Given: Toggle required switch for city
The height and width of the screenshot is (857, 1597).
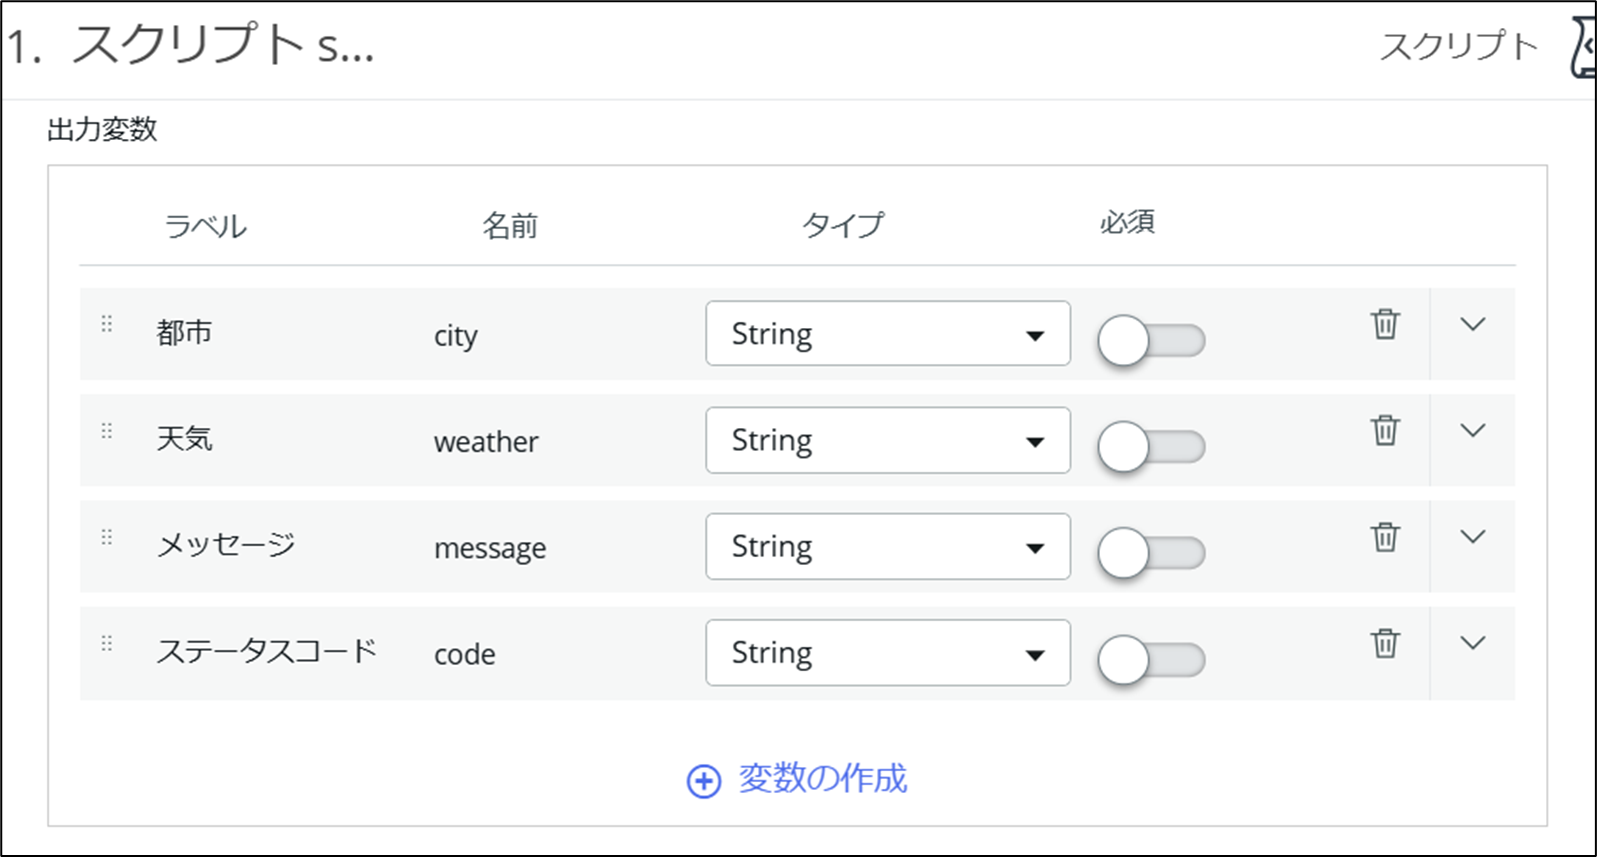Looking at the screenshot, I should (1151, 341).
